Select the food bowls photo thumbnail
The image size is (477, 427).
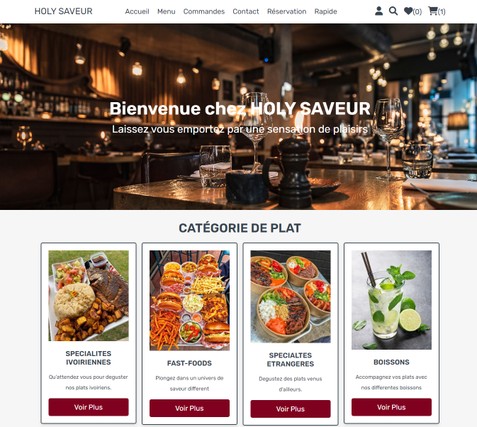tap(290, 297)
